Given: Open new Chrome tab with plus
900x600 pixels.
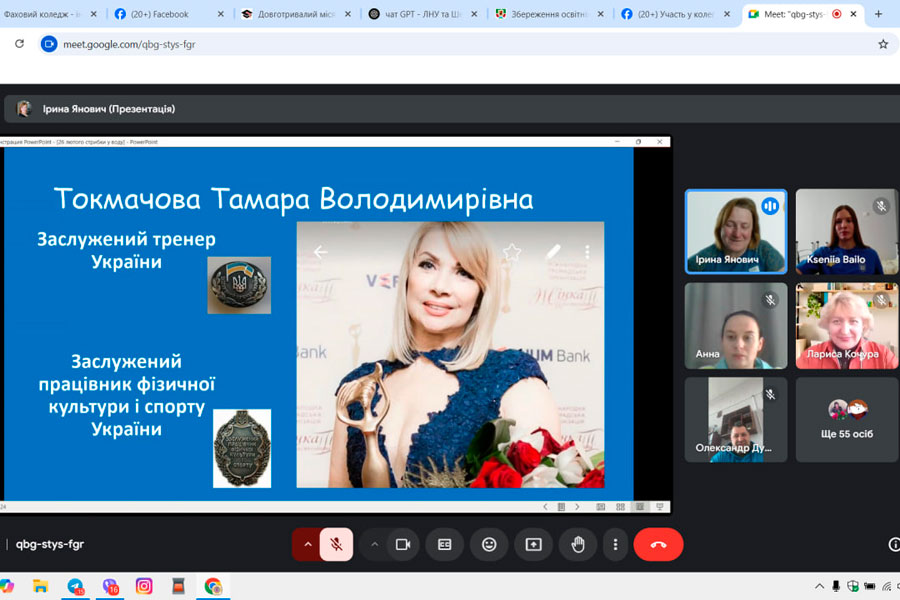Looking at the screenshot, I should click(878, 14).
